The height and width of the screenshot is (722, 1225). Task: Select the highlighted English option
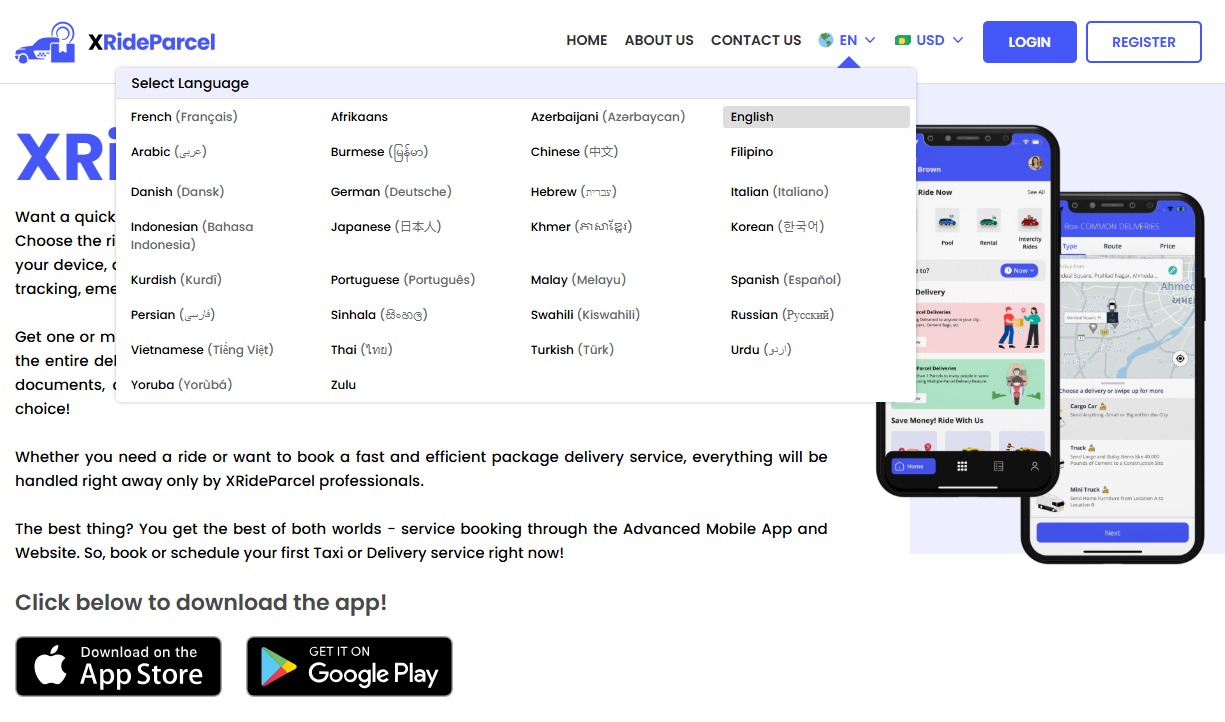[816, 117]
